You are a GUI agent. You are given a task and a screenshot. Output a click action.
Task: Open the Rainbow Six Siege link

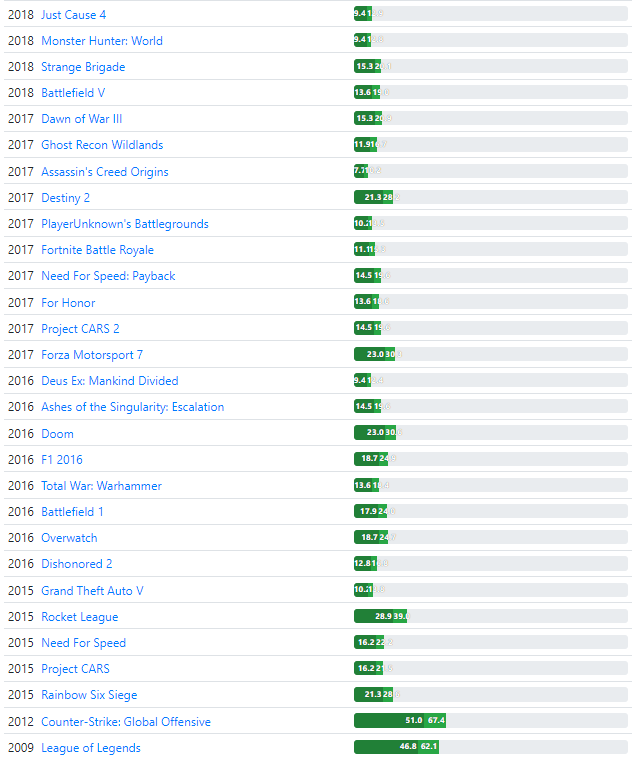(89, 695)
